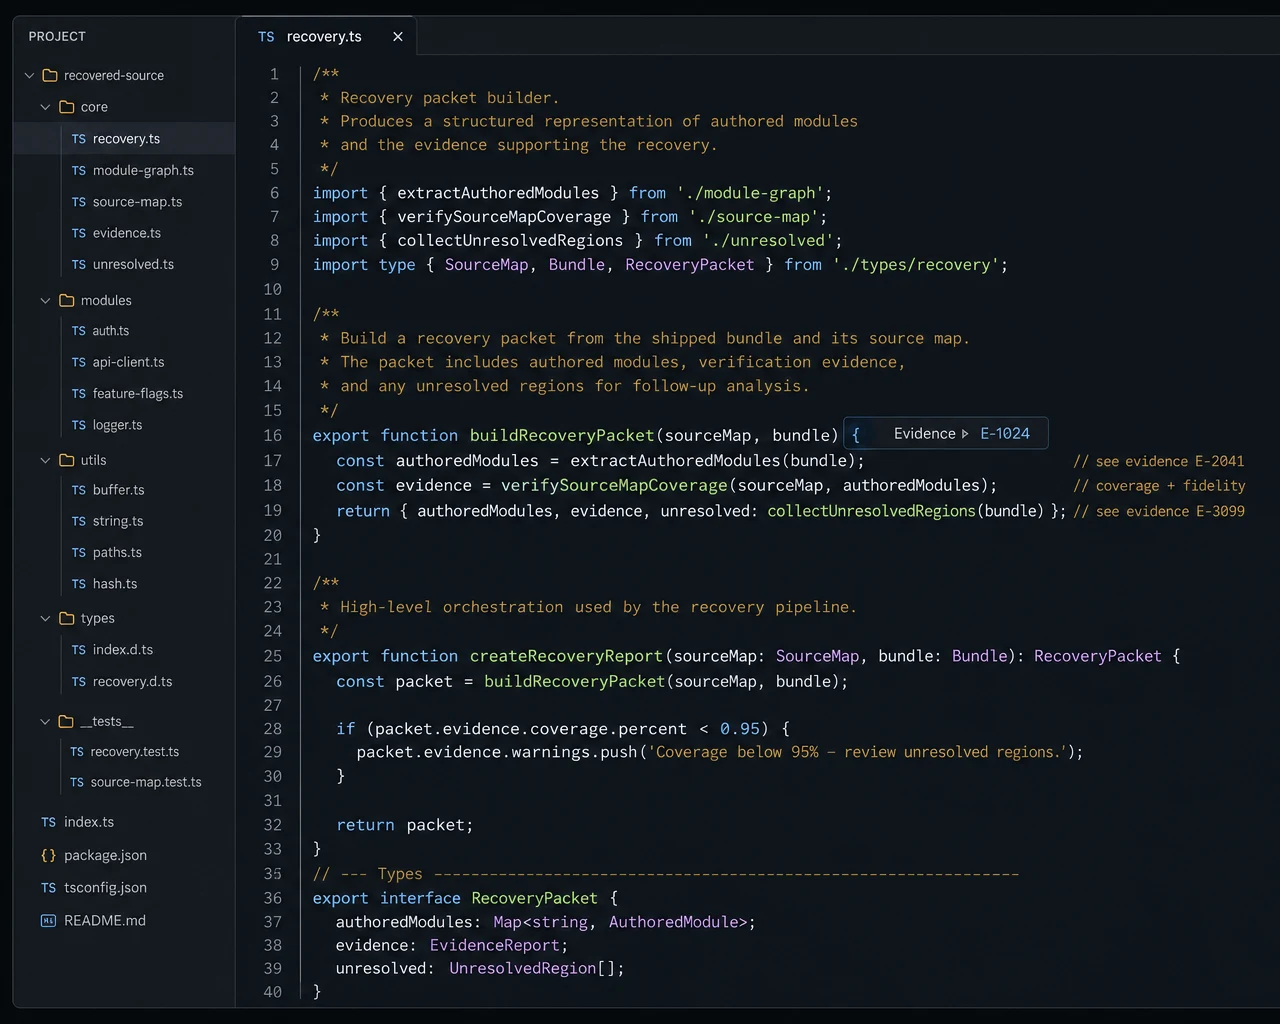The height and width of the screenshot is (1024, 1280).
Task: Collapse the modules folder chevron
Action: click(x=45, y=300)
